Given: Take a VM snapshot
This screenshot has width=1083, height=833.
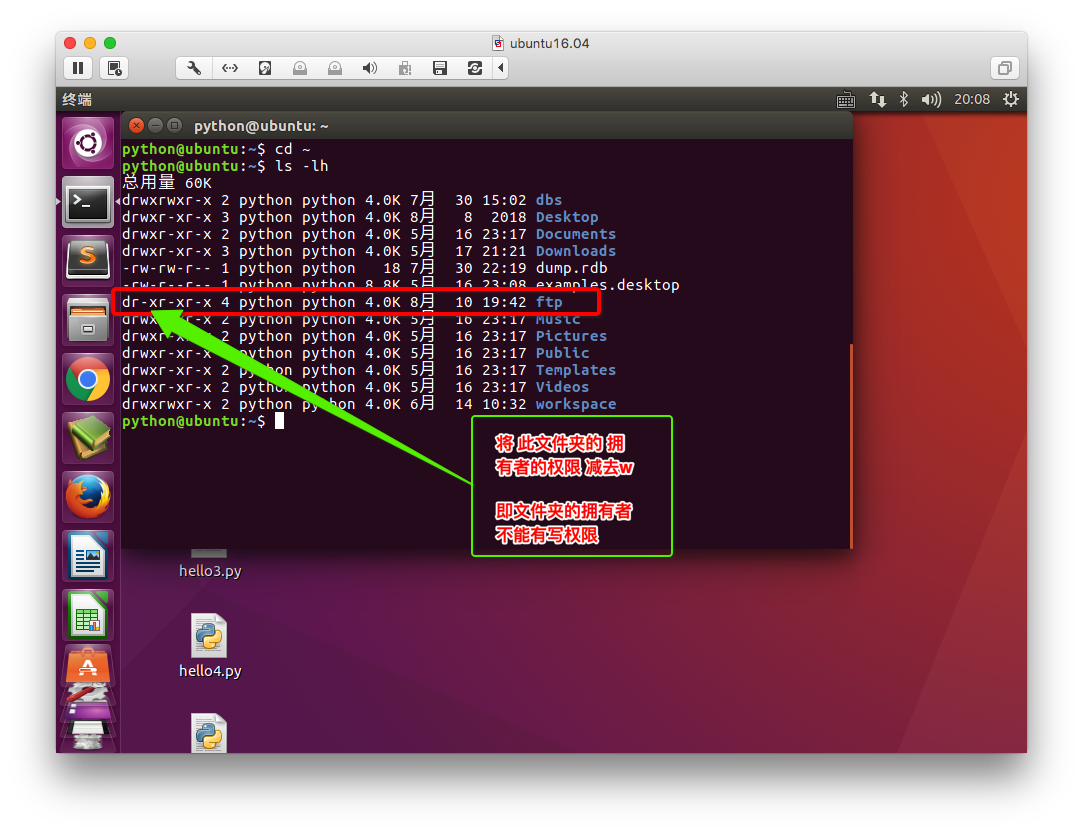Looking at the screenshot, I should 115,68.
